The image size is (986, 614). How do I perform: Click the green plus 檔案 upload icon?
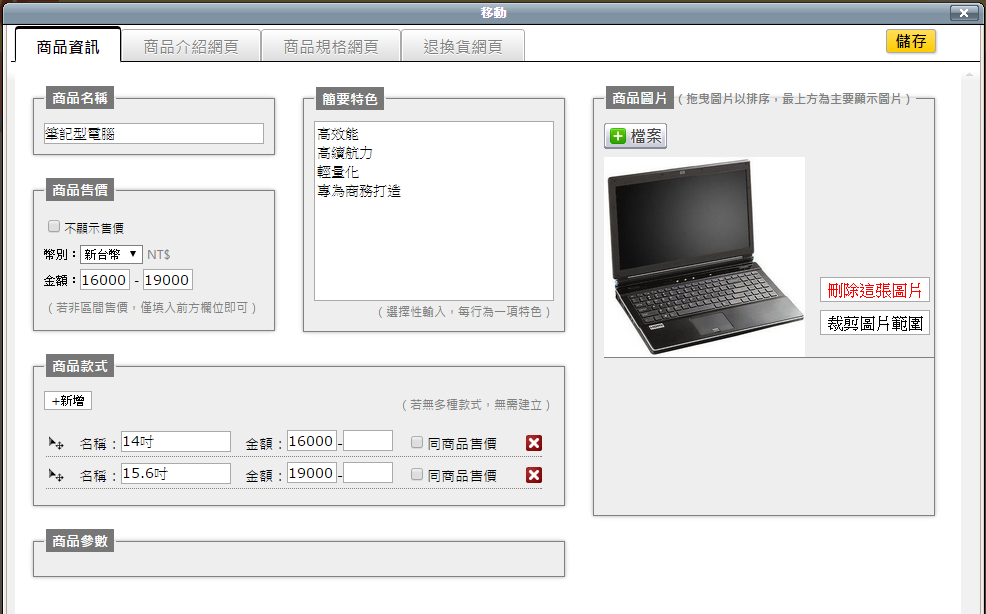point(618,136)
